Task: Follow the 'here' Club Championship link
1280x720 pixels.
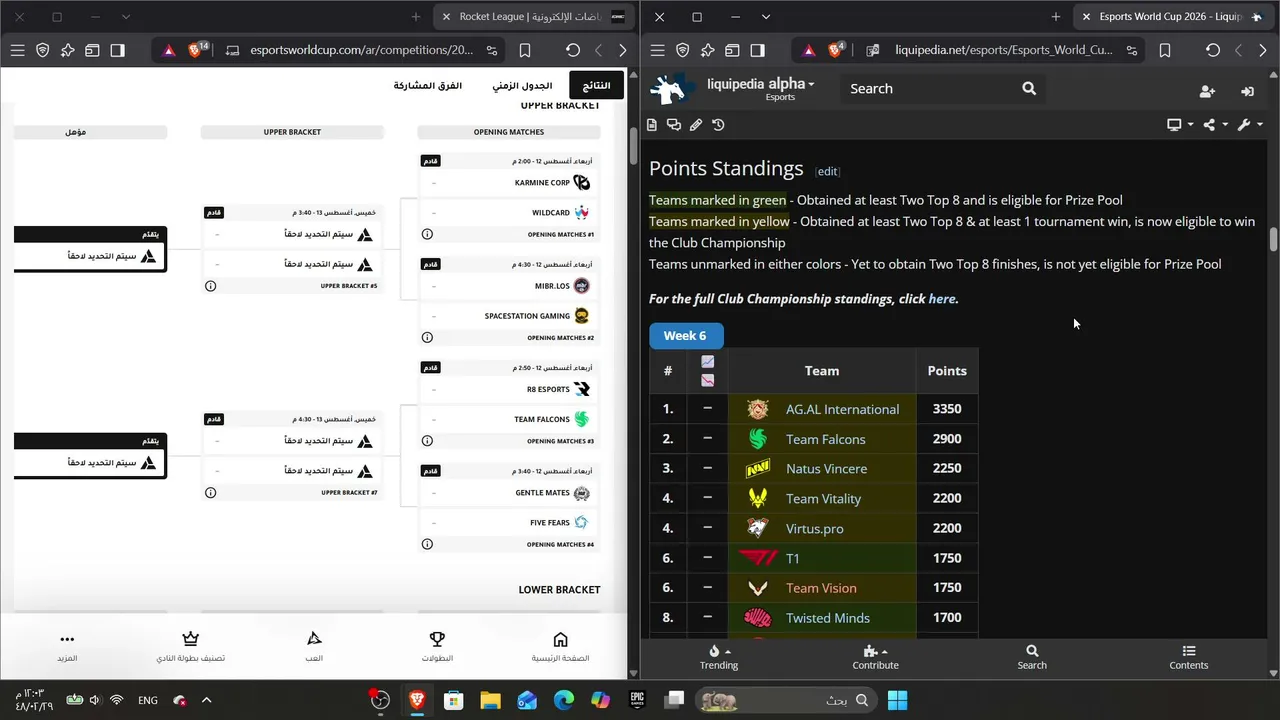Action: (941, 299)
